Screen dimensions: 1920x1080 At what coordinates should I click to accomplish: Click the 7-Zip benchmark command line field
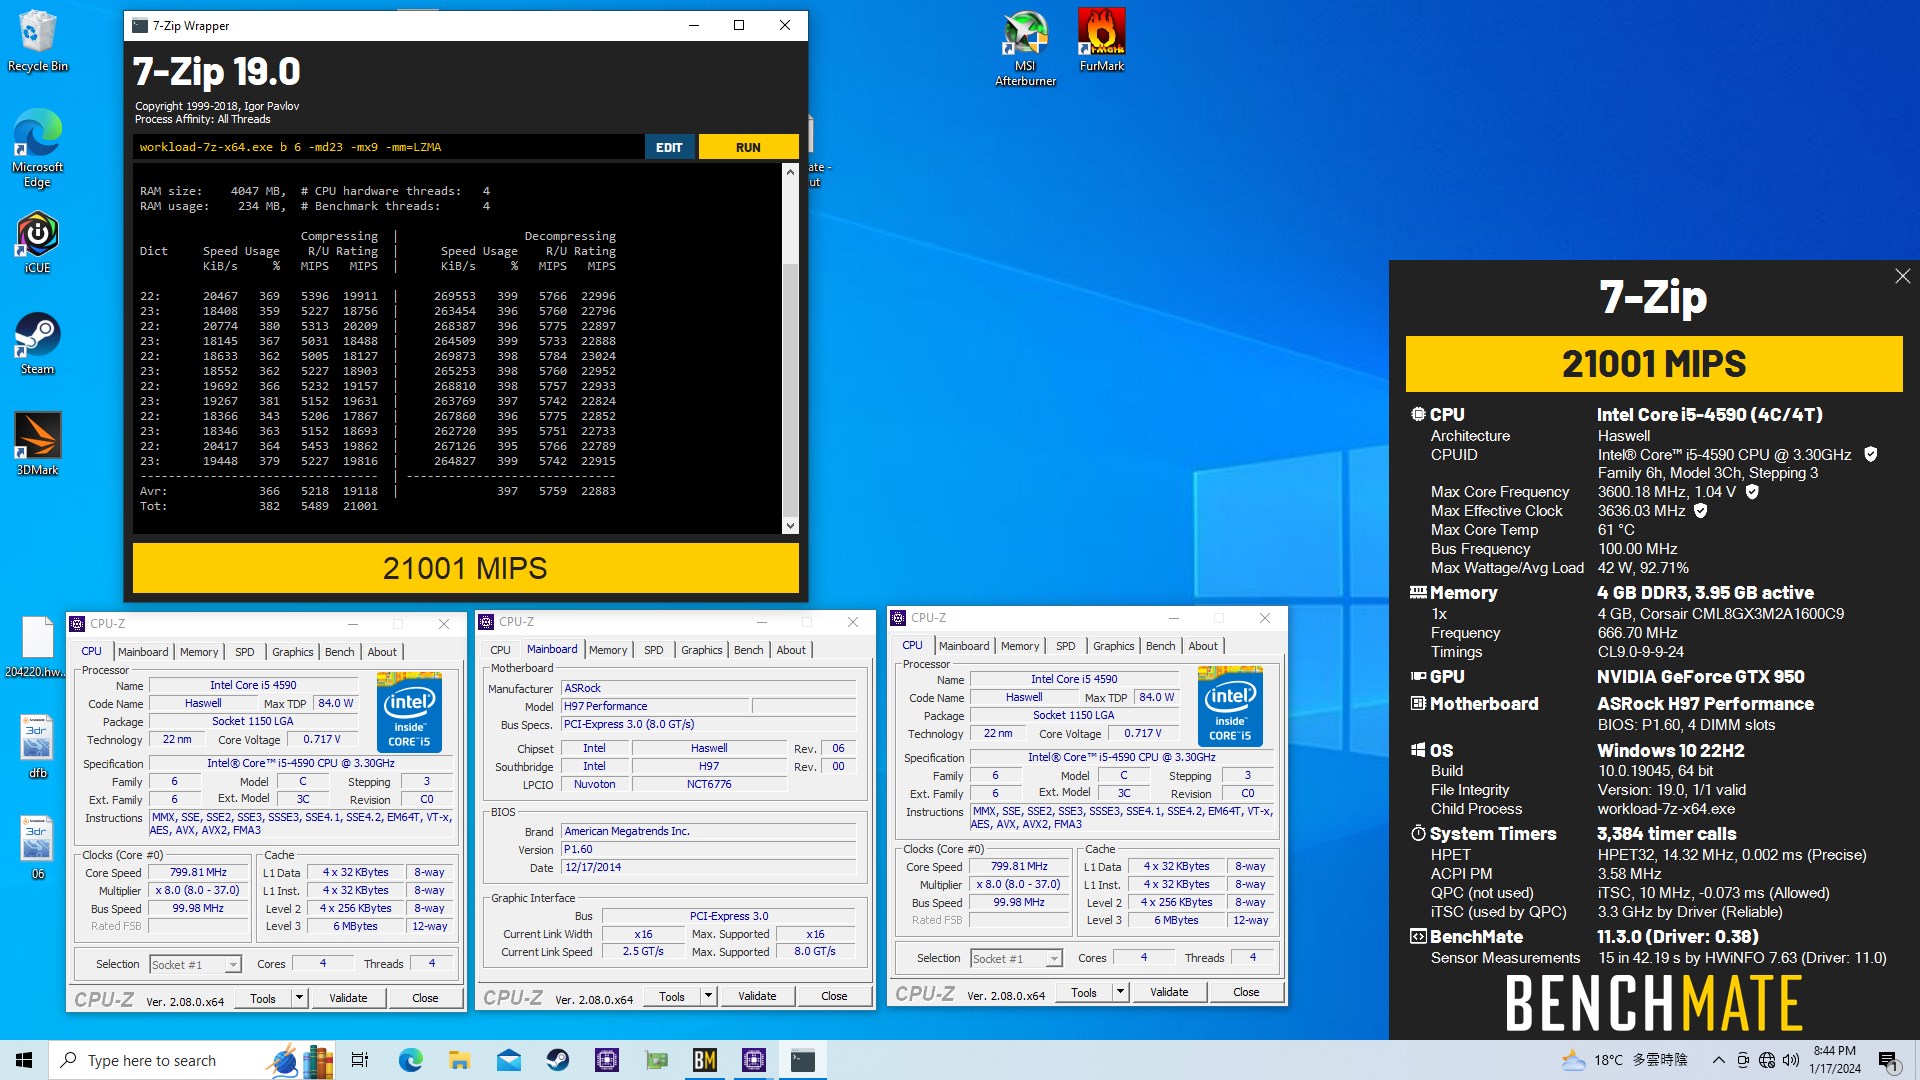pyautogui.click(x=388, y=147)
